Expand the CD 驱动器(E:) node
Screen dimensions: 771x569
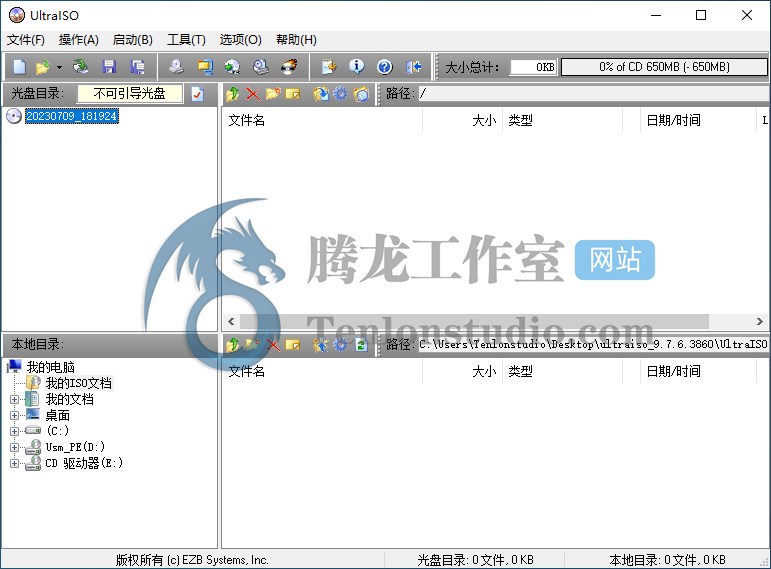click(x=14, y=463)
